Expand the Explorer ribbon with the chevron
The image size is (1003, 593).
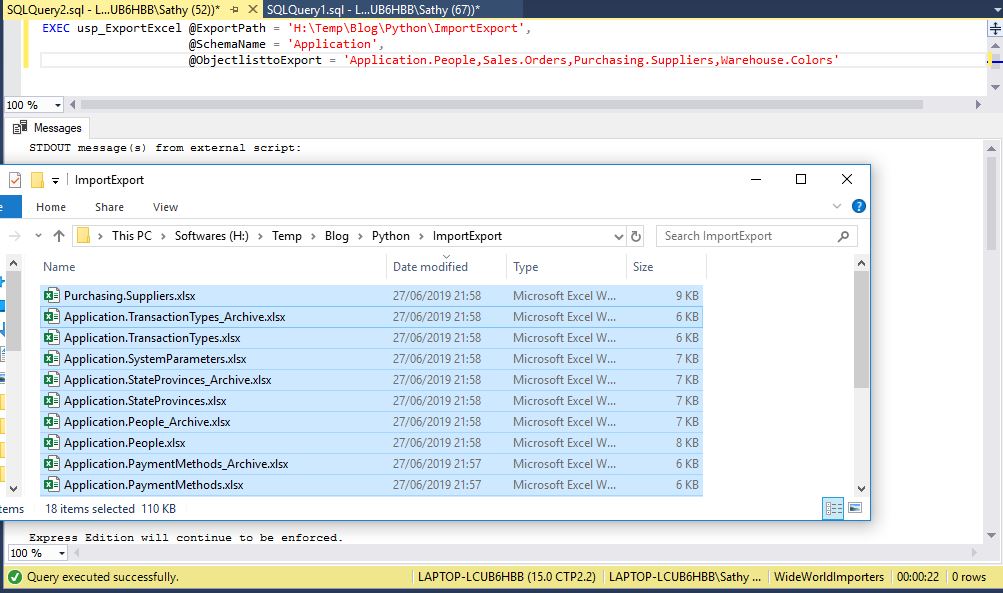click(838, 206)
